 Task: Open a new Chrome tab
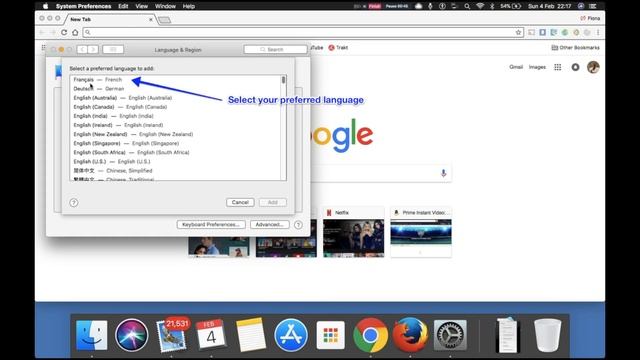click(164, 20)
